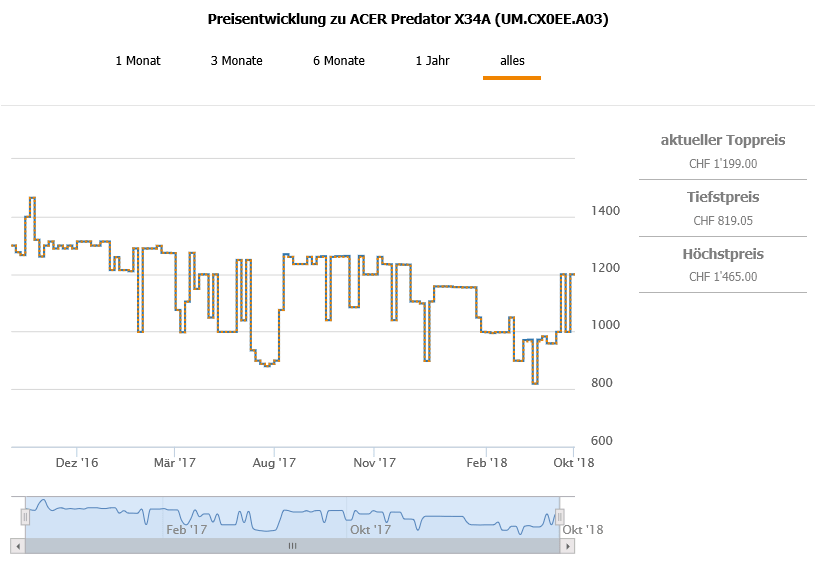Screen dimensions: 817x567
Task: Click the left navigator range handle
Action: coord(26,516)
